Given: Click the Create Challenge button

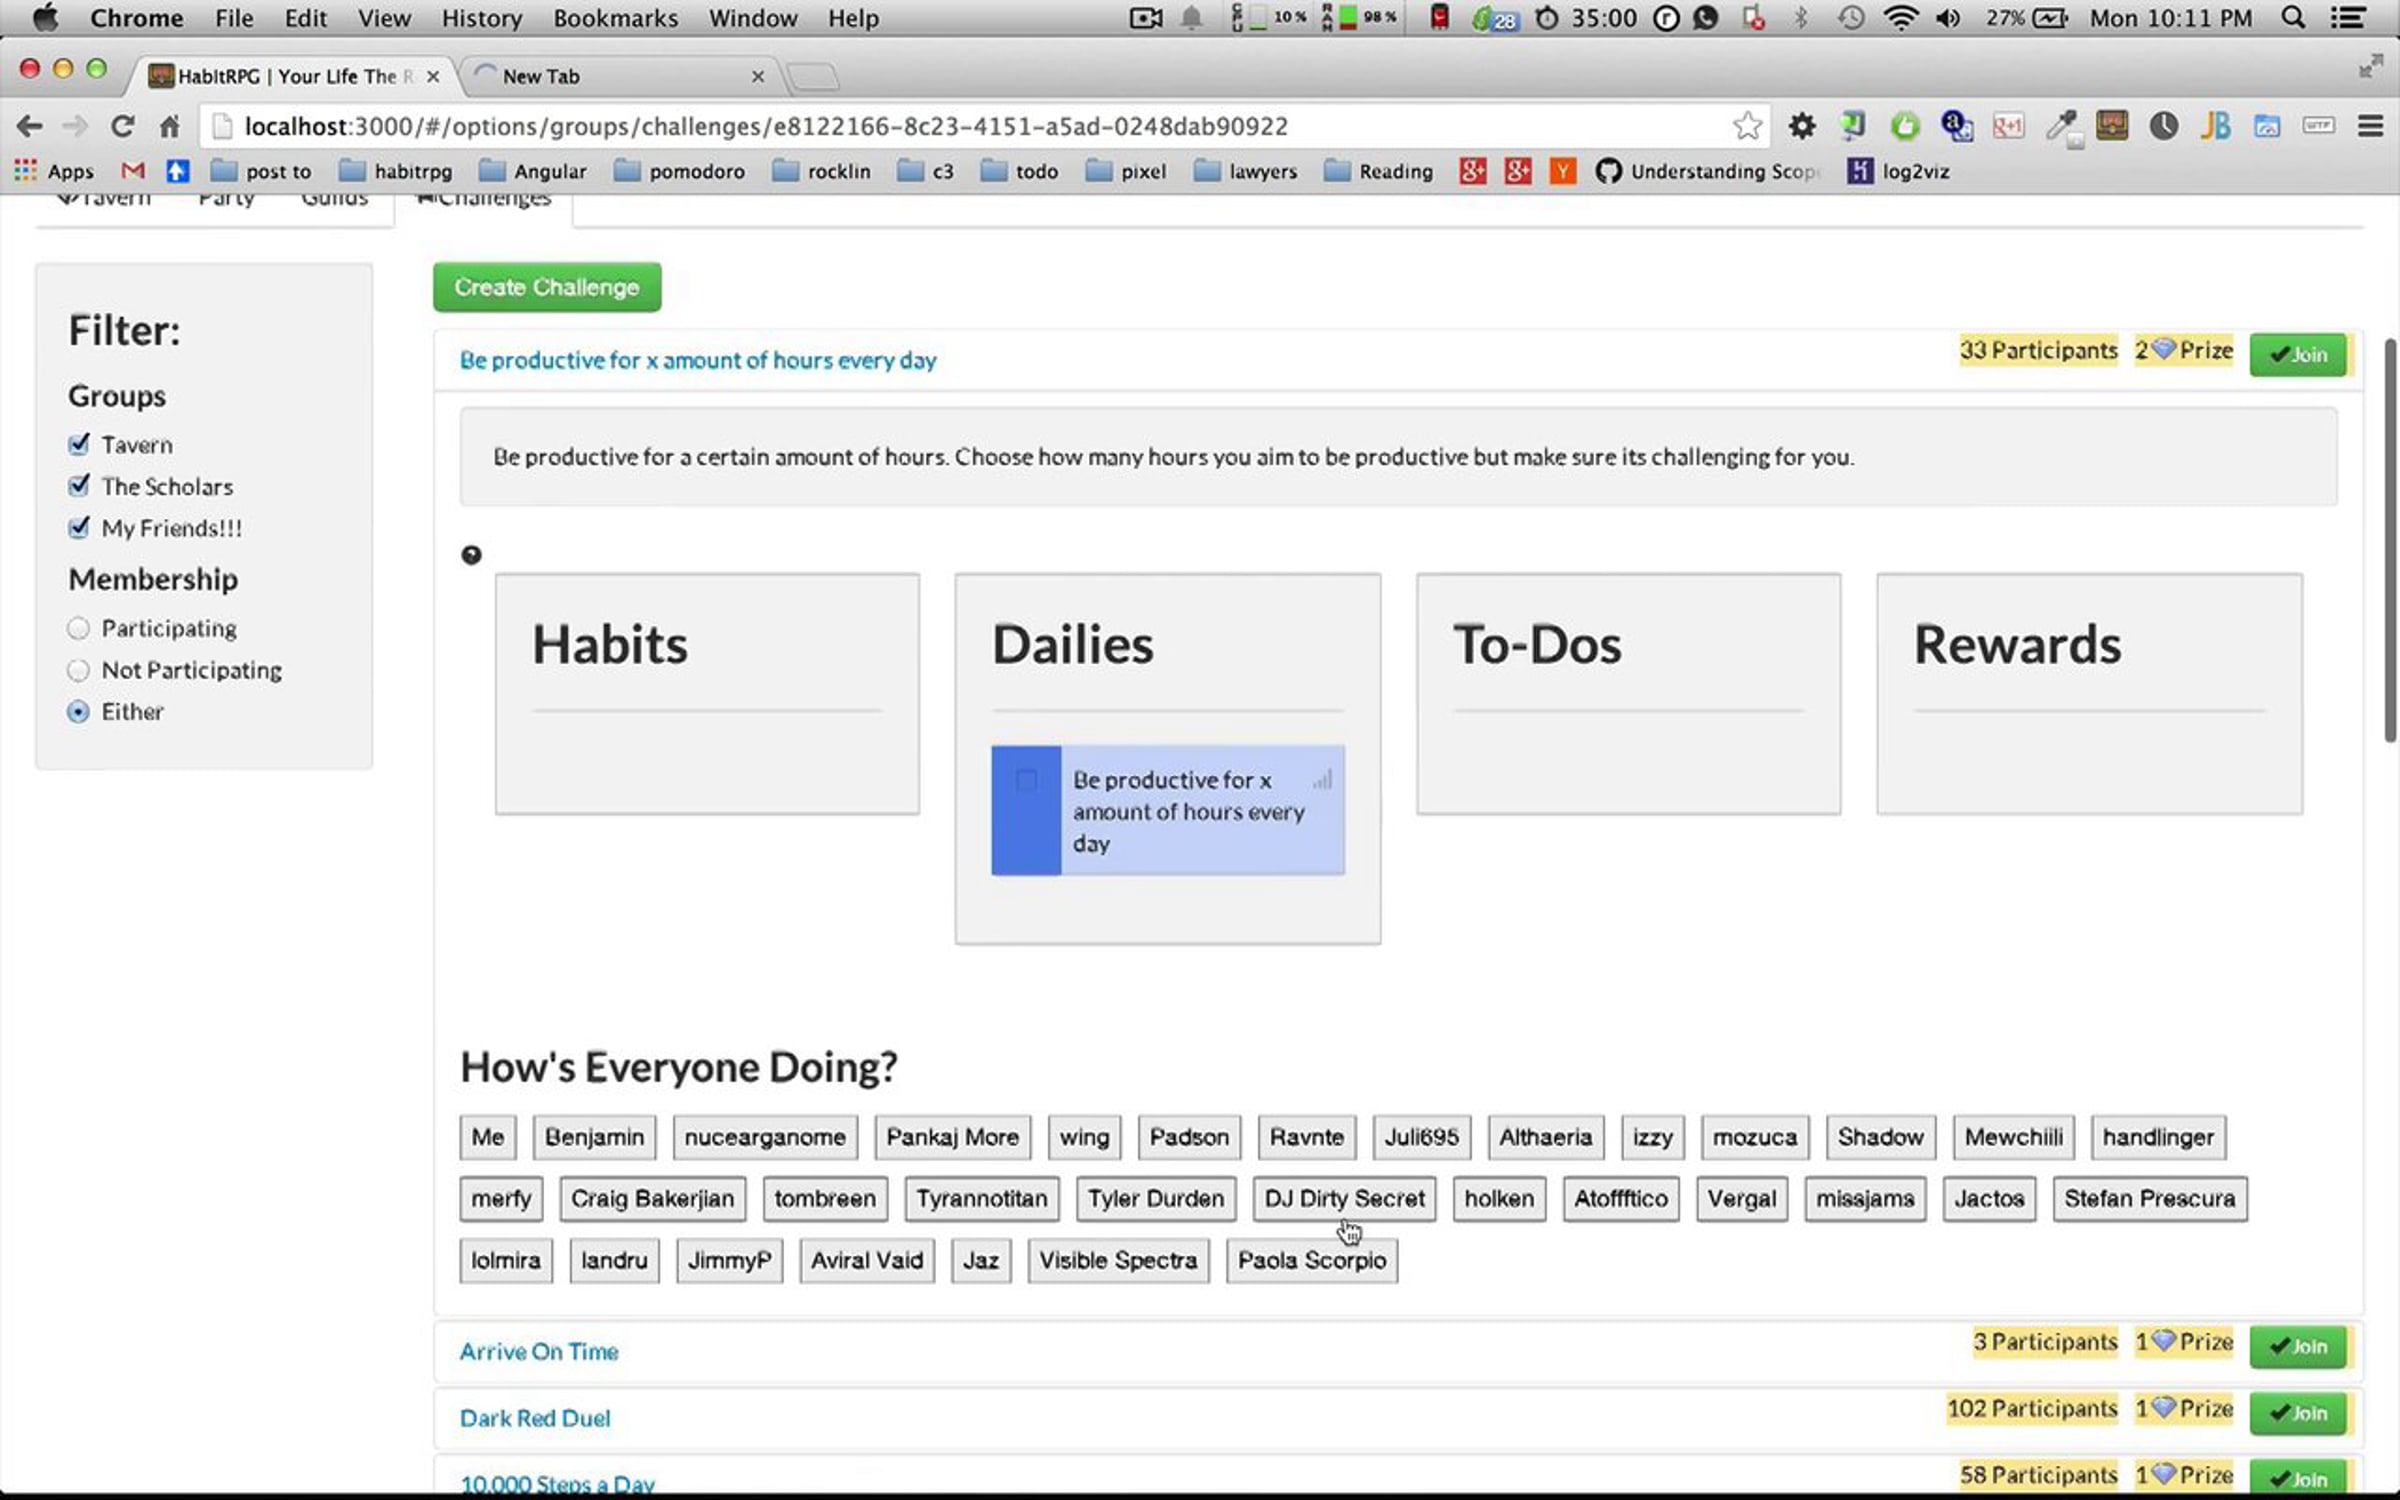Looking at the screenshot, I should click(547, 287).
